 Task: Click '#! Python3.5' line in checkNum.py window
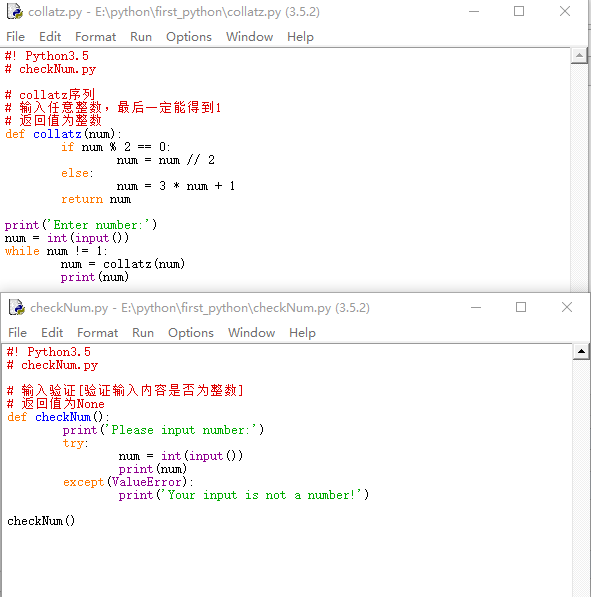click(49, 352)
